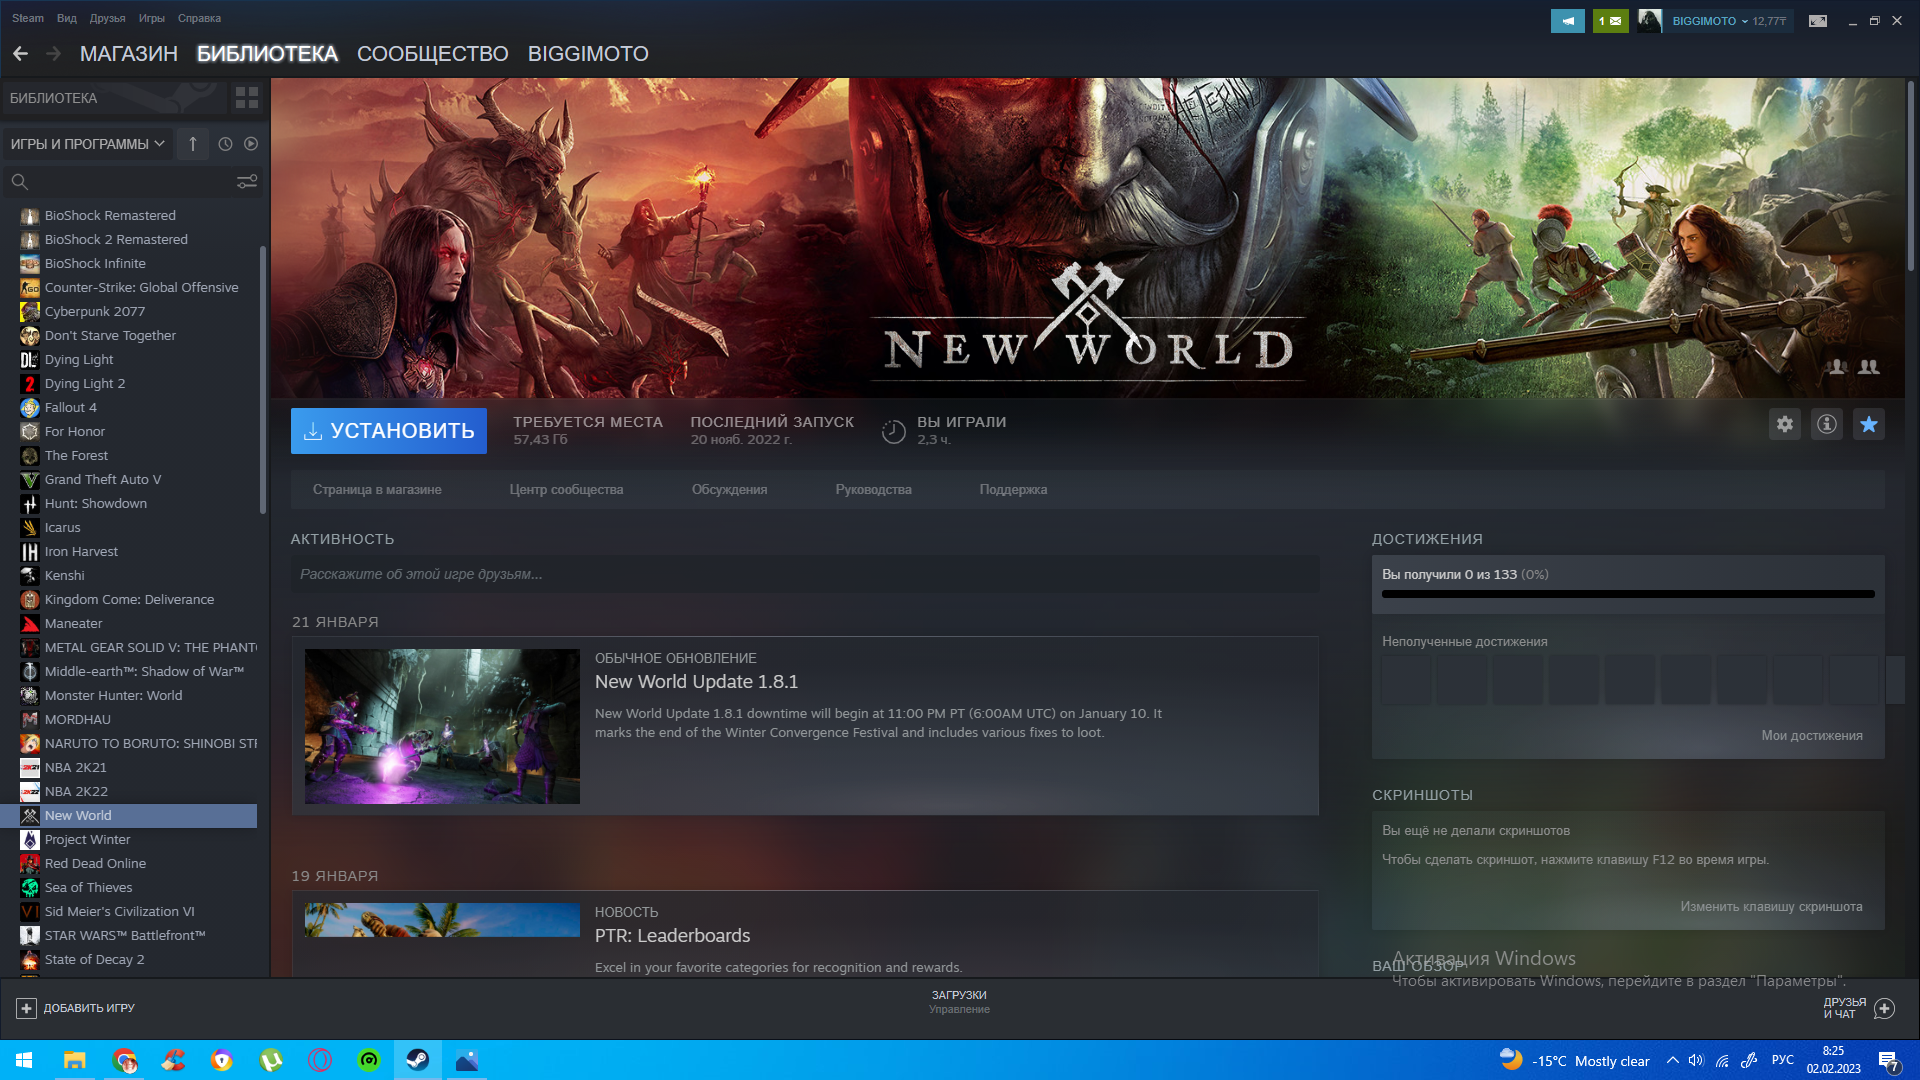Show recent games clock icon
Image resolution: width=1920 pixels, height=1080 pixels.
pos(226,144)
